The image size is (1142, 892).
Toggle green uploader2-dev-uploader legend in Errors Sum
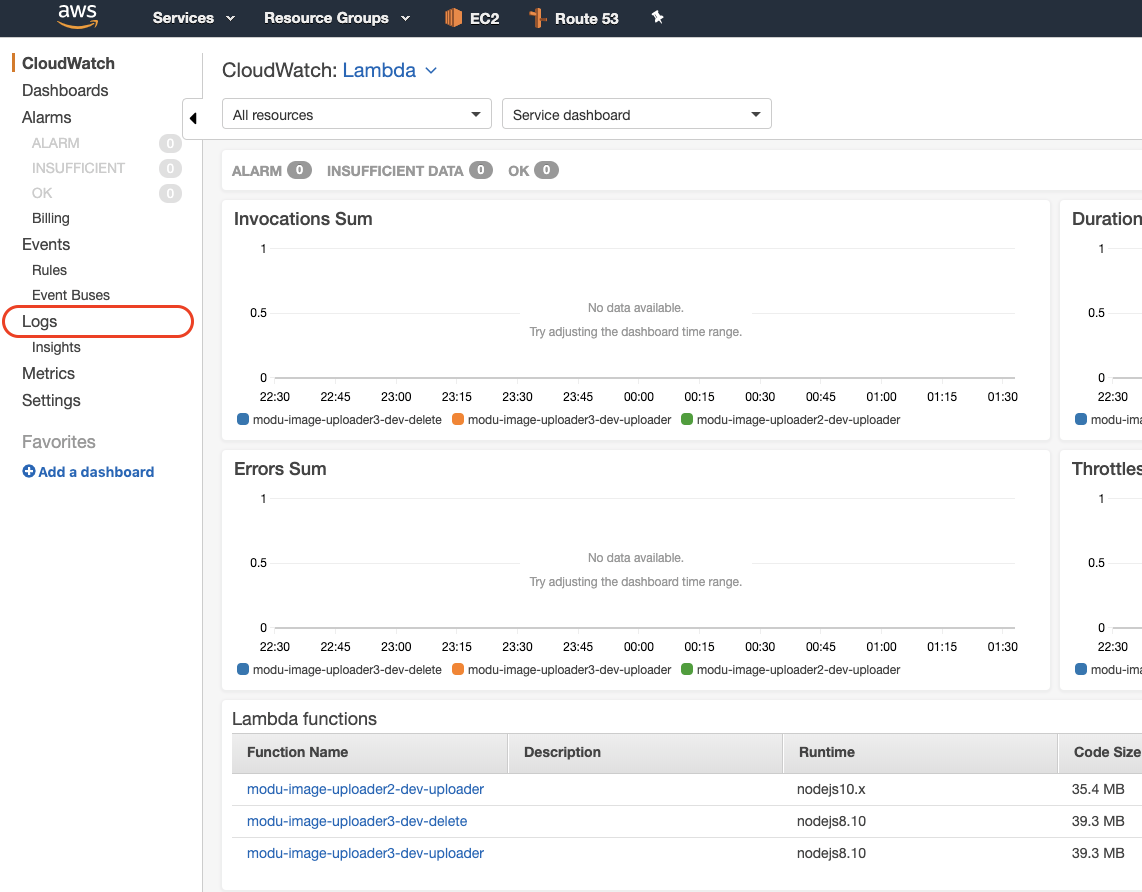click(x=791, y=669)
